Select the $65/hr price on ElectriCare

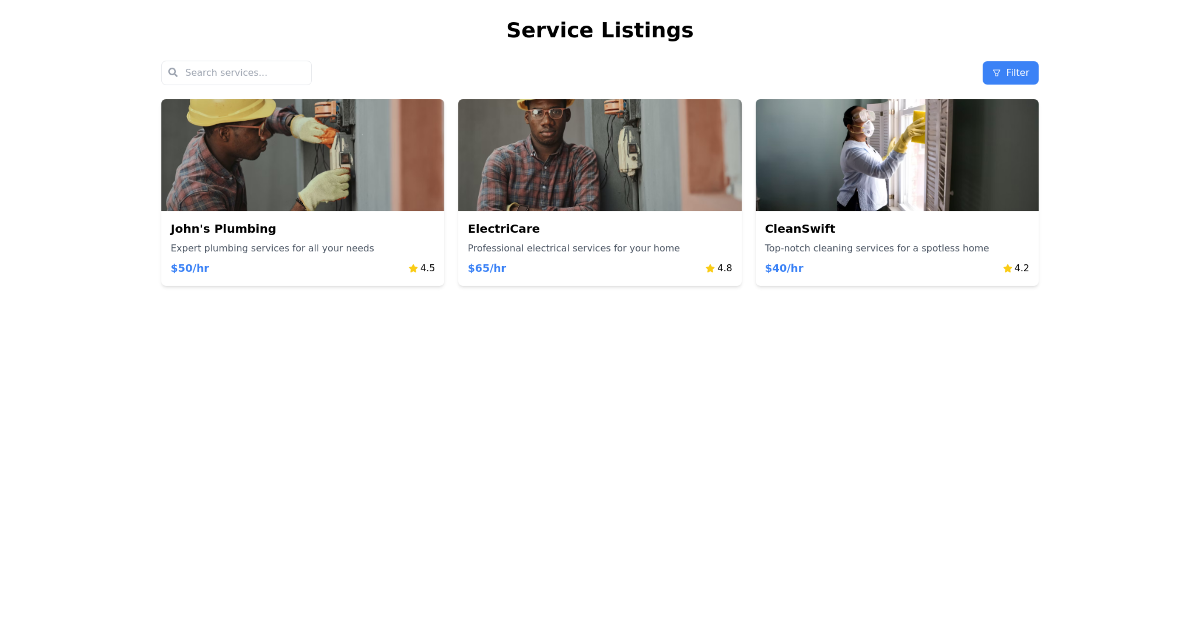(487, 268)
